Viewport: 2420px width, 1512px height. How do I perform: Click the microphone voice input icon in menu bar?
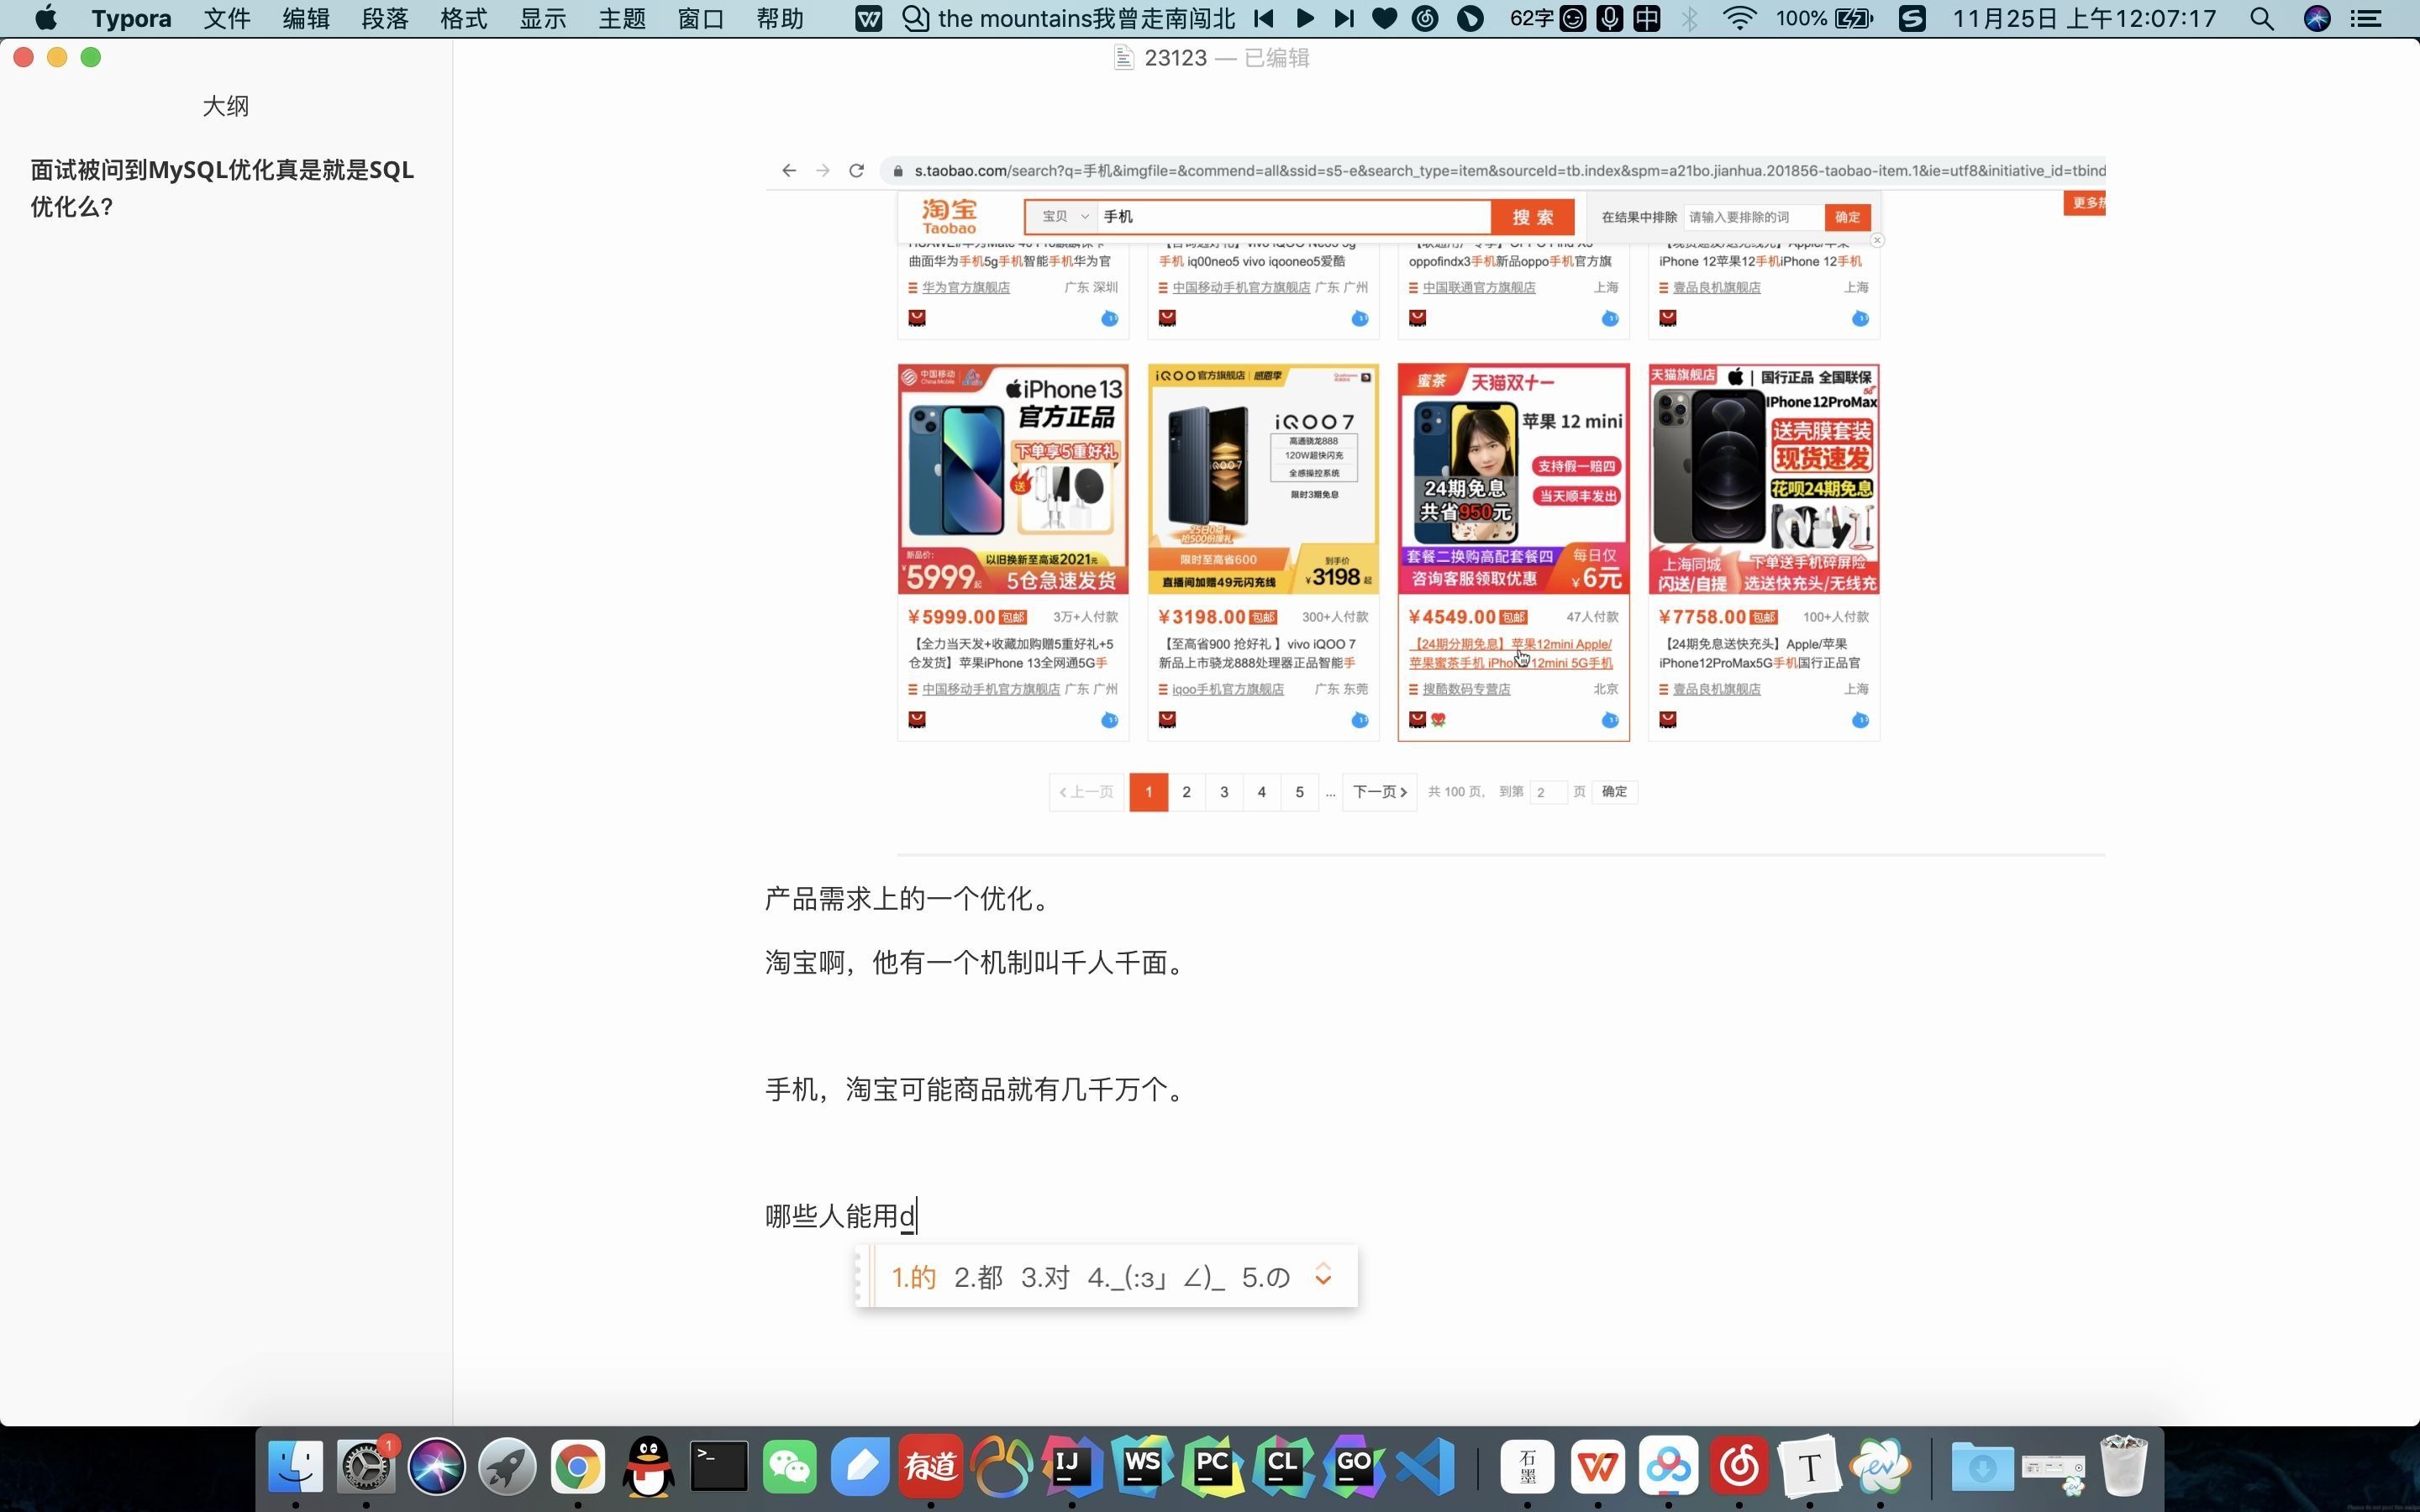(x=1610, y=18)
